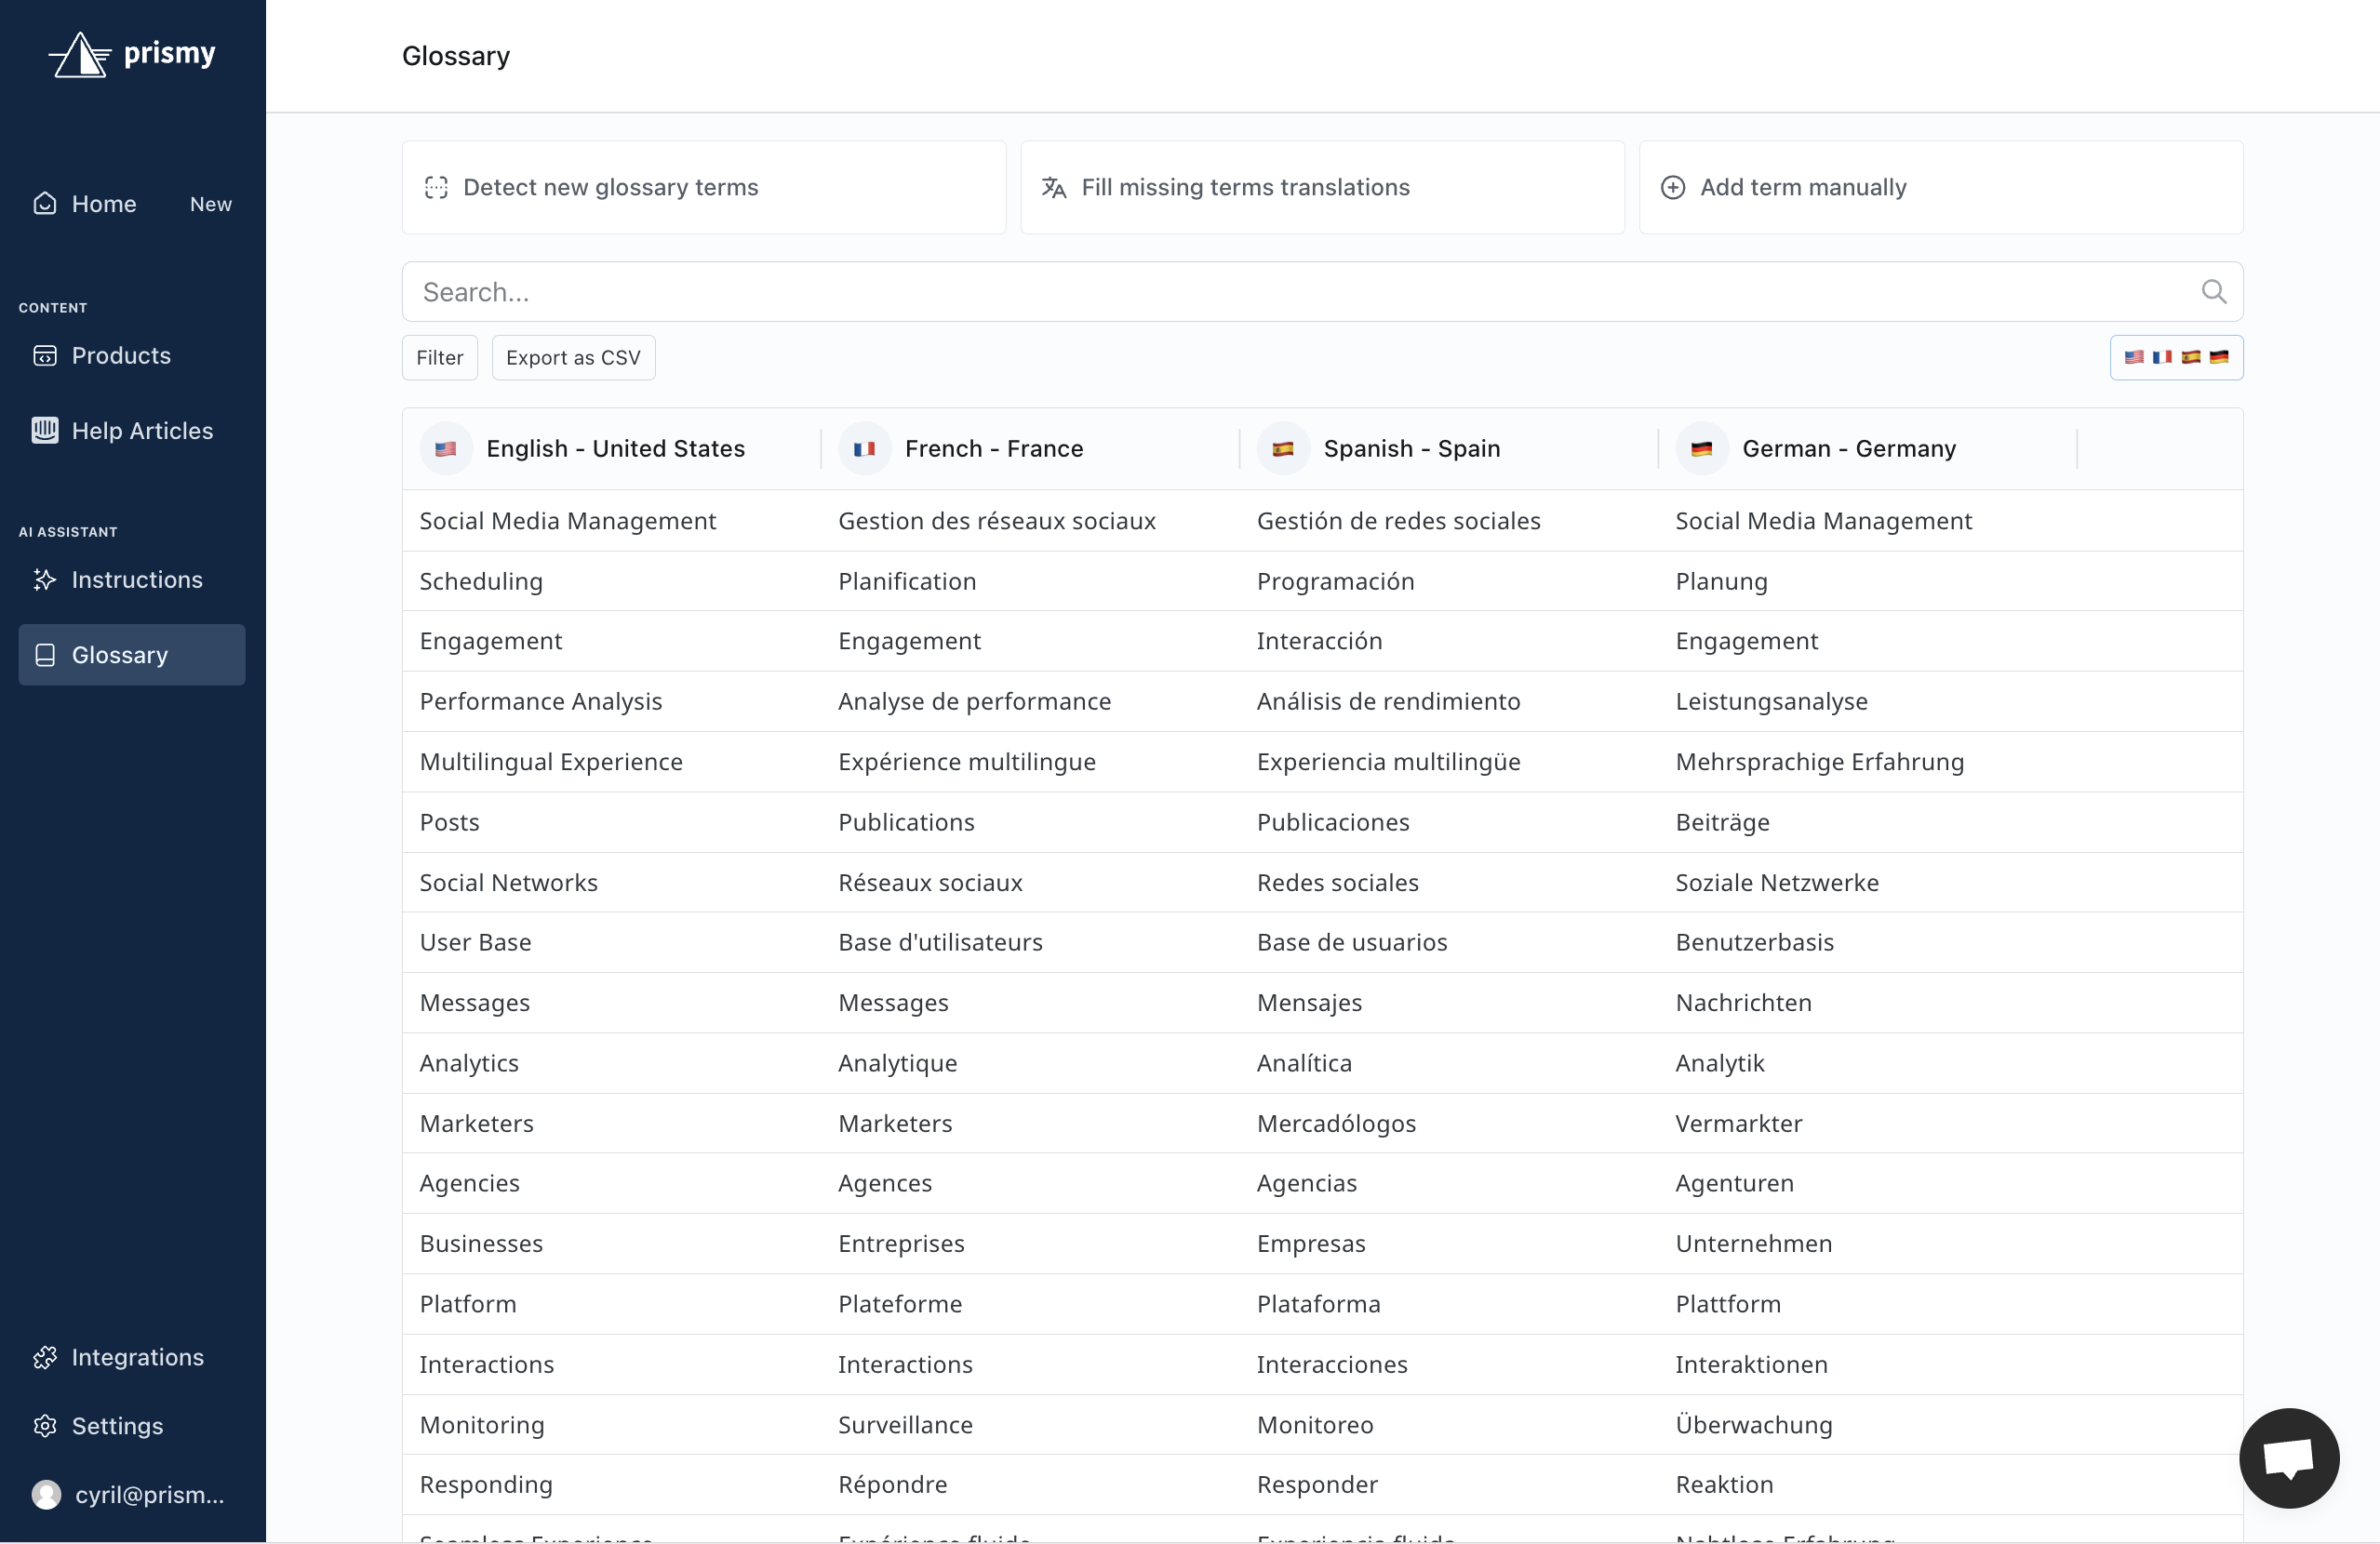Click the Products box icon in the sidebar
The width and height of the screenshot is (2380, 1544).
[x=45, y=355]
